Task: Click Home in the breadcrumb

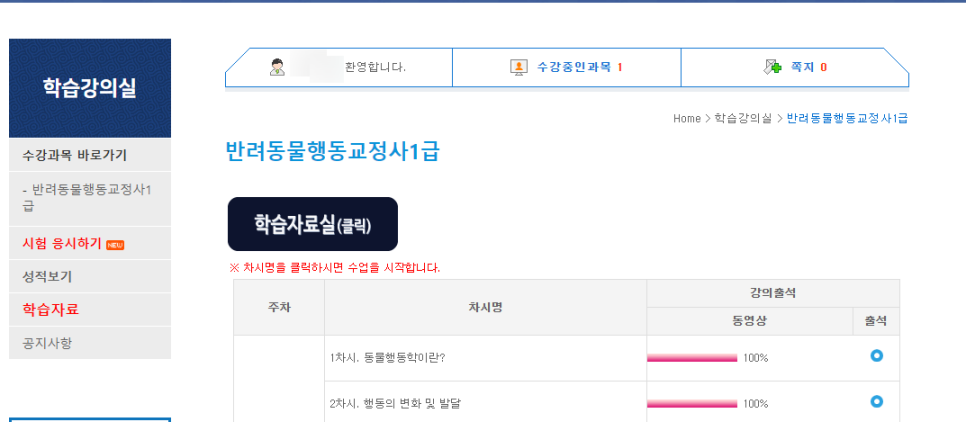Action: [x=686, y=118]
